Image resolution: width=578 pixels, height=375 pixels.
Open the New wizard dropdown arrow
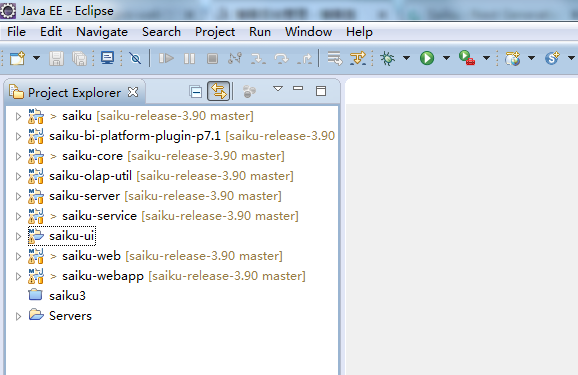tap(36, 58)
